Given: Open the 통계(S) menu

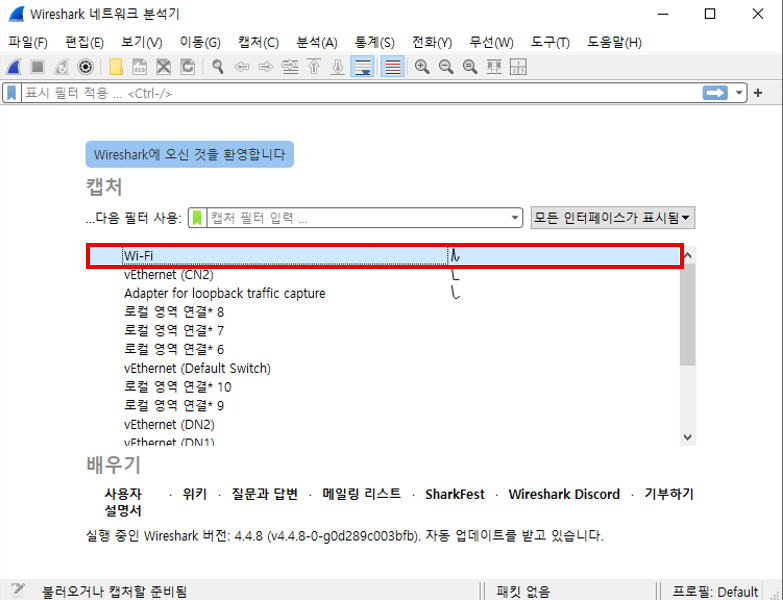Looking at the screenshot, I should point(374,42).
